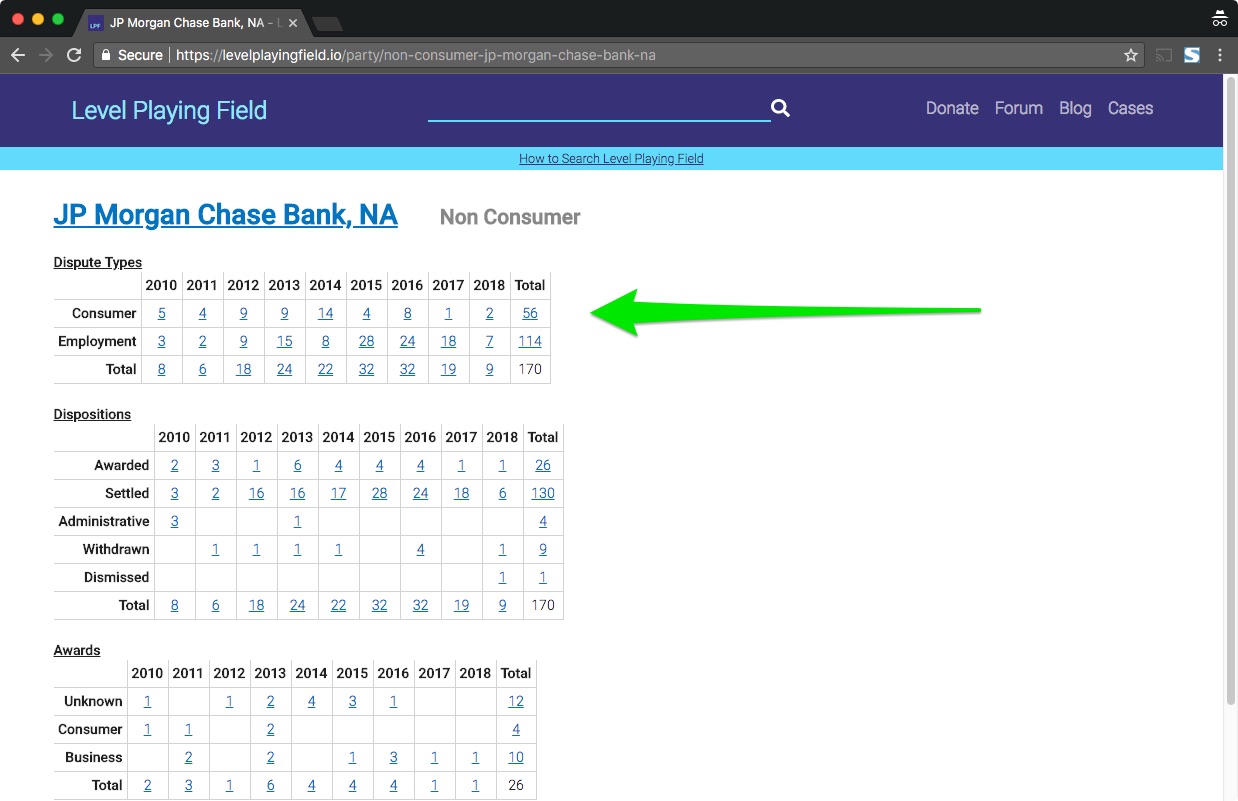Open Employment disputes 2015 value 28

(x=366, y=341)
